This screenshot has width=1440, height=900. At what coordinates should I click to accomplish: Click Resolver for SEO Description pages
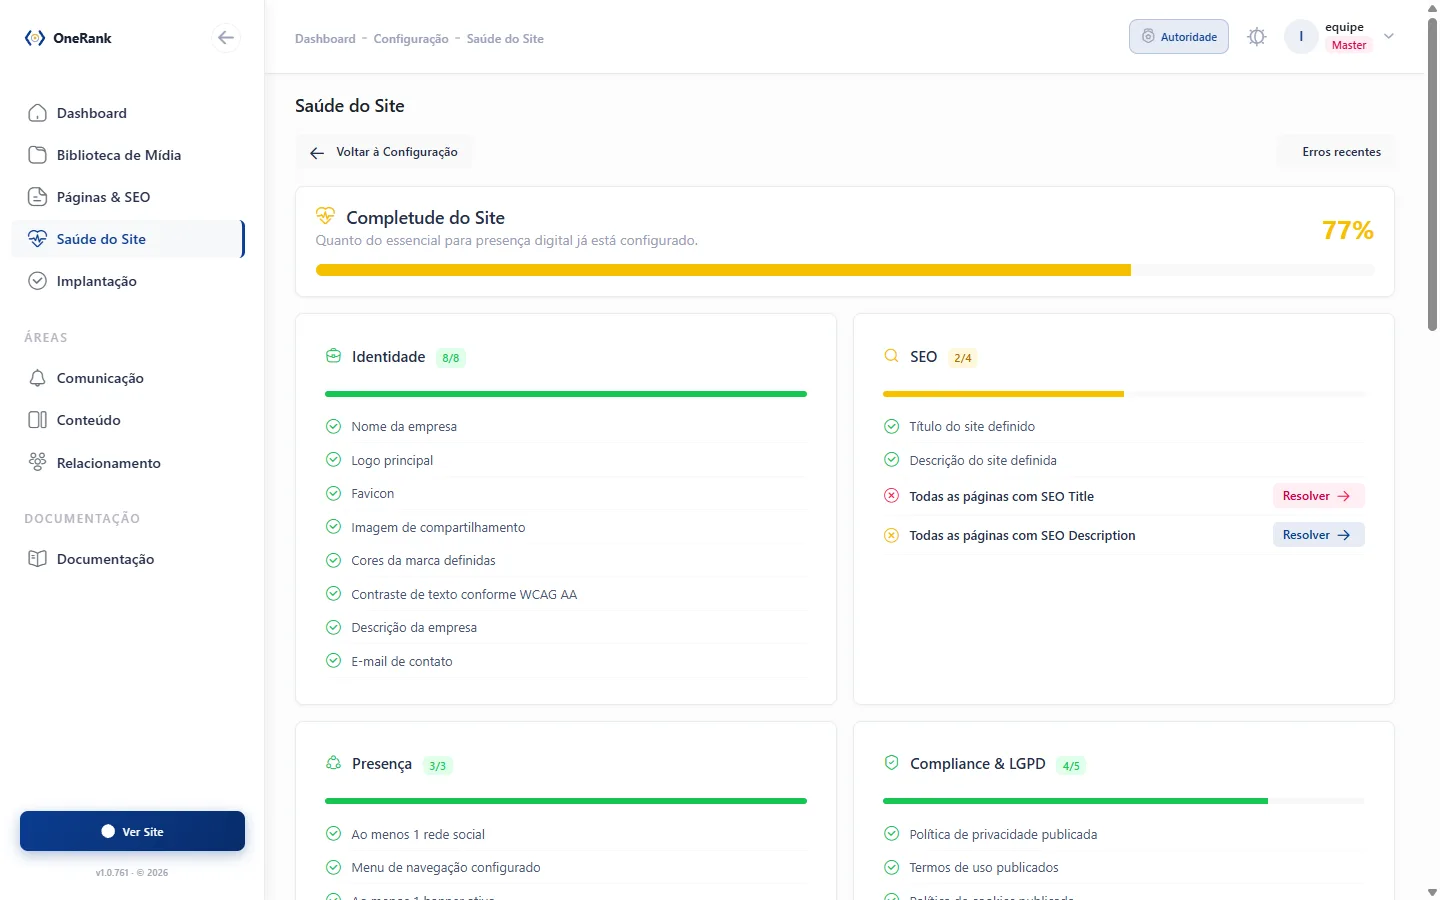pos(1318,535)
